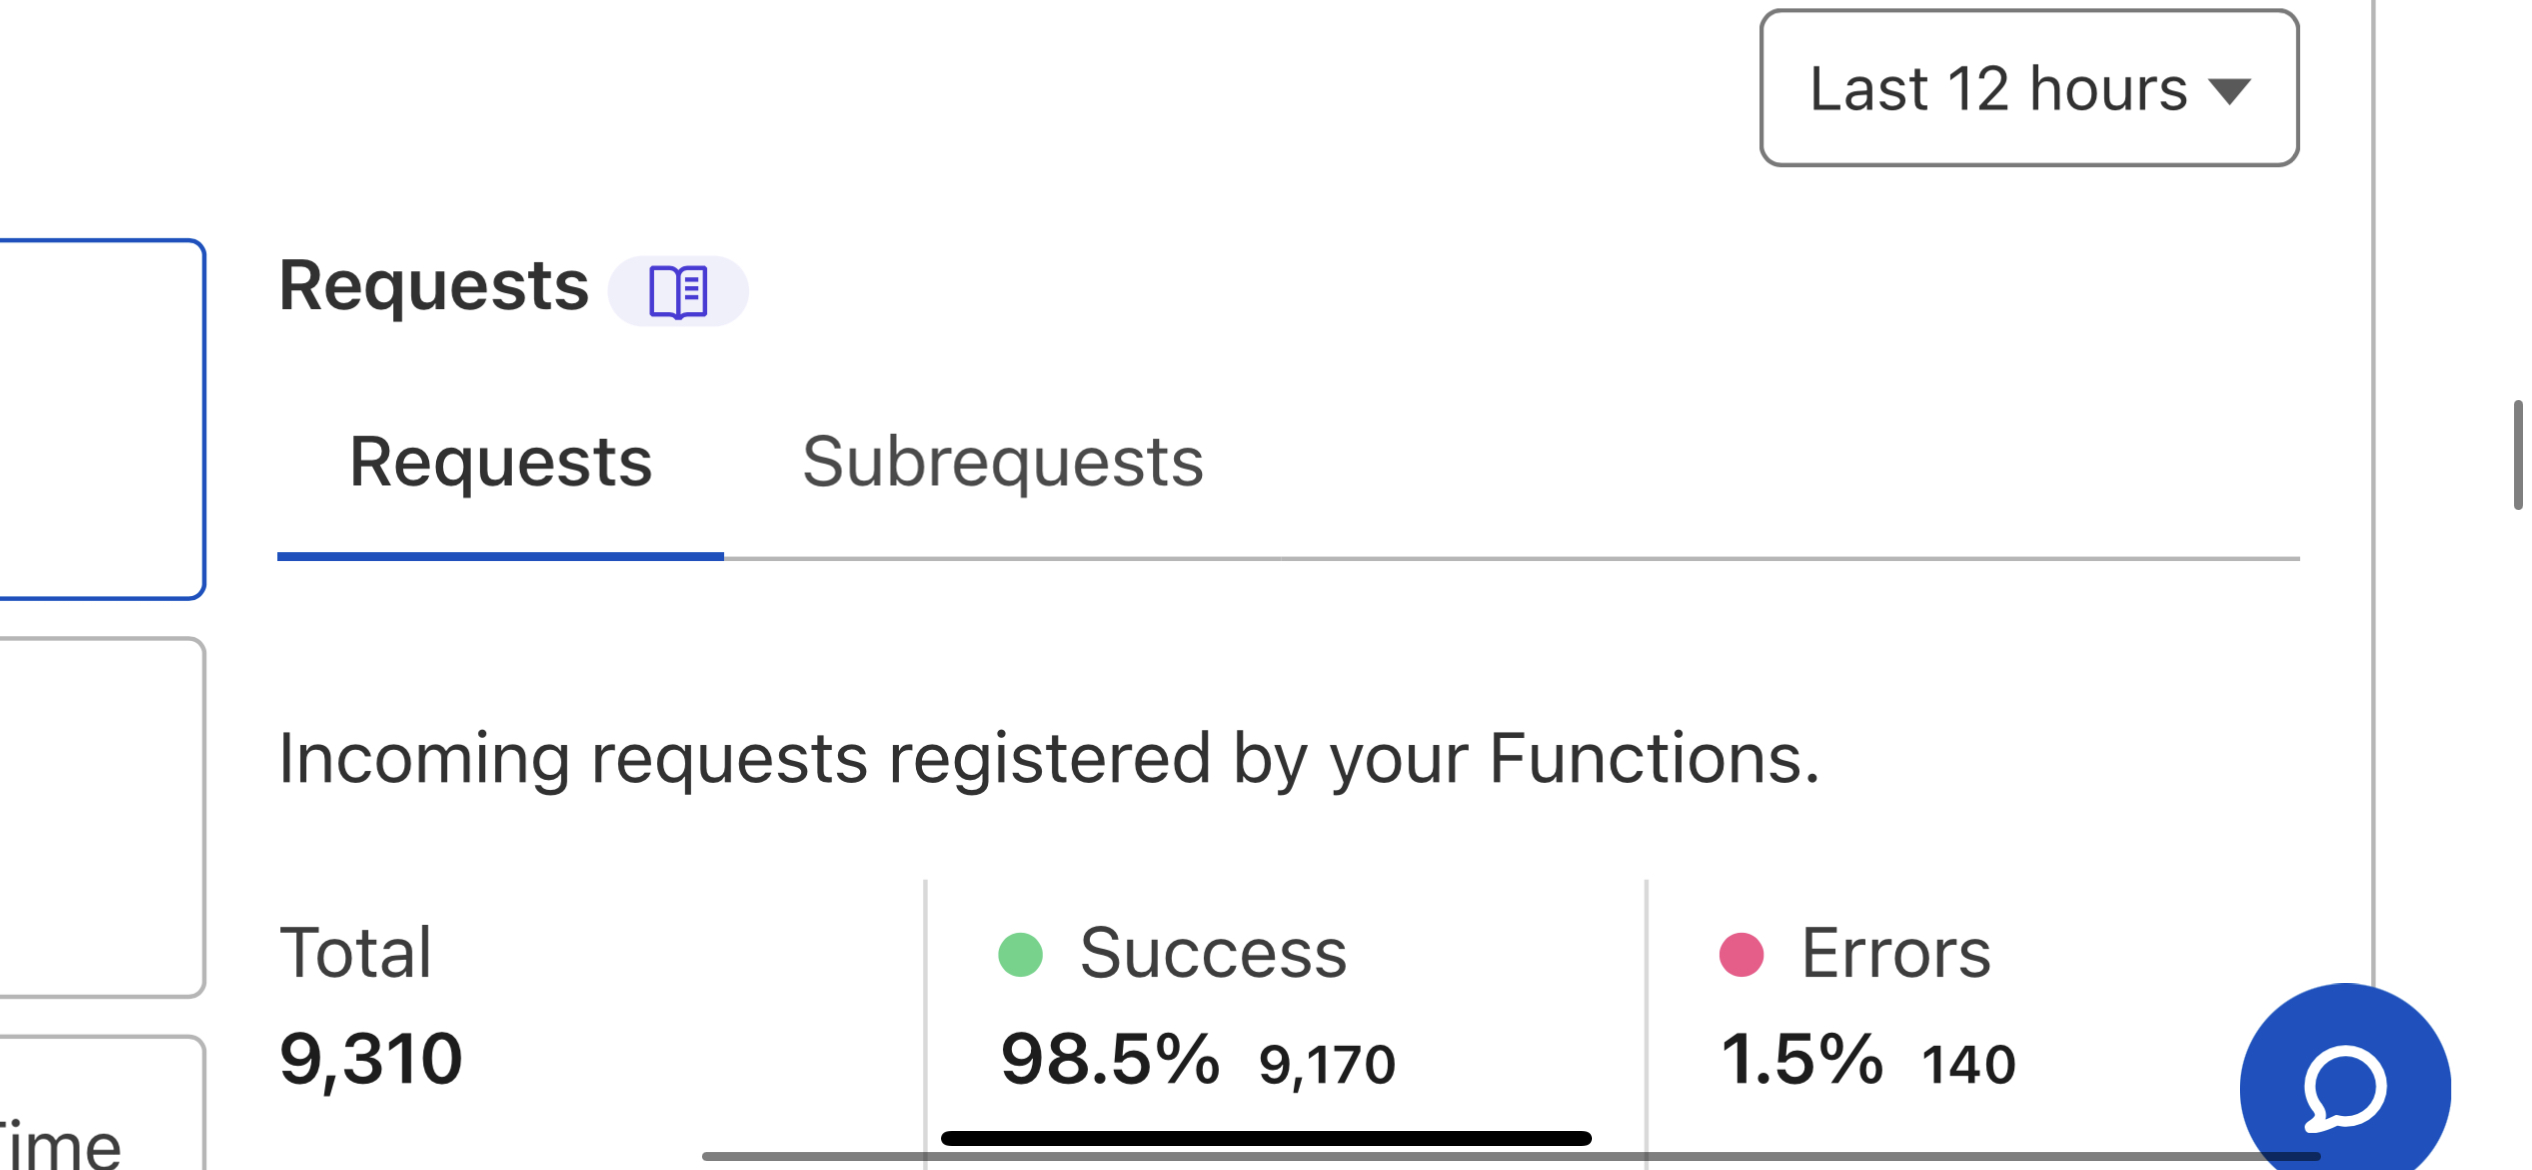The width and height of the screenshot is (2532, 1170).
Task: Select the blue-outlined metric card
Action: [100, 419]
